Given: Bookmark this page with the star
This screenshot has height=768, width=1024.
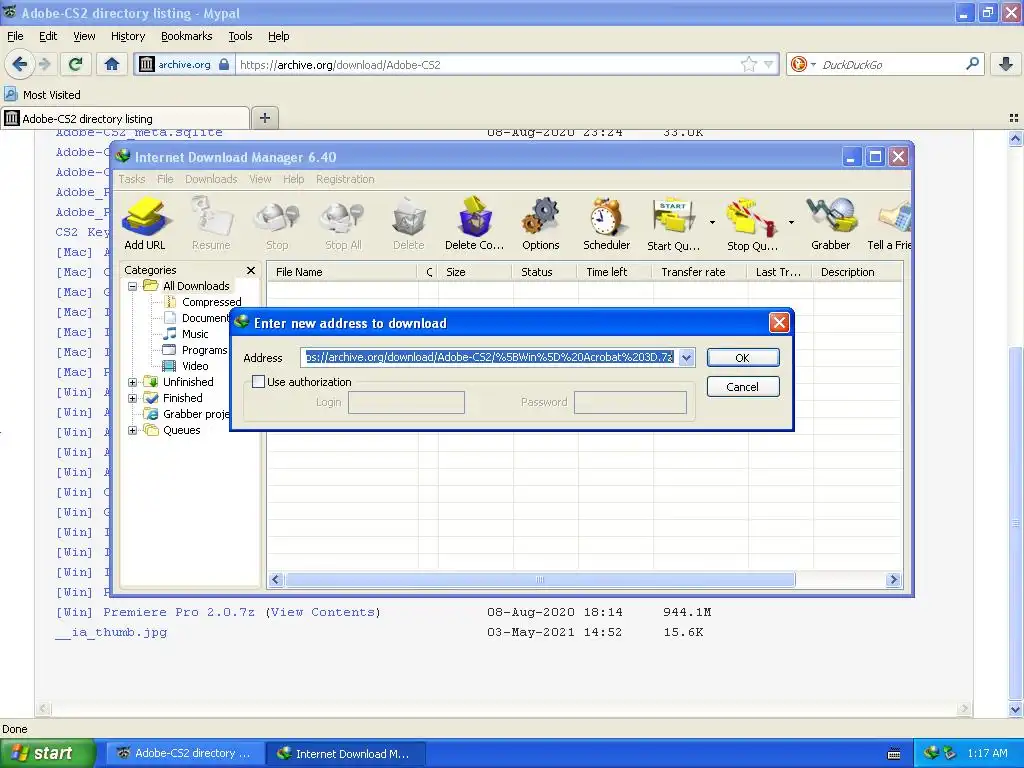Looking at the screenshot, I should [748, 64].
